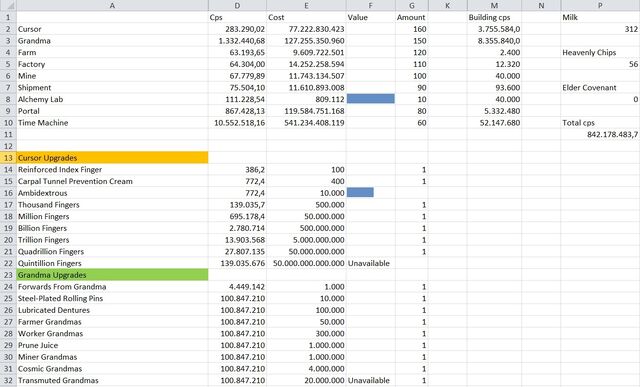
Task: Select the Prune Juice cell
Action: point(112,345)
